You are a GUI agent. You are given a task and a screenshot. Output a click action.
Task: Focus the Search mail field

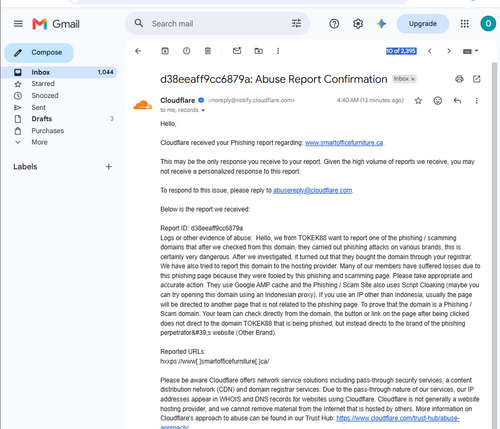218,24
